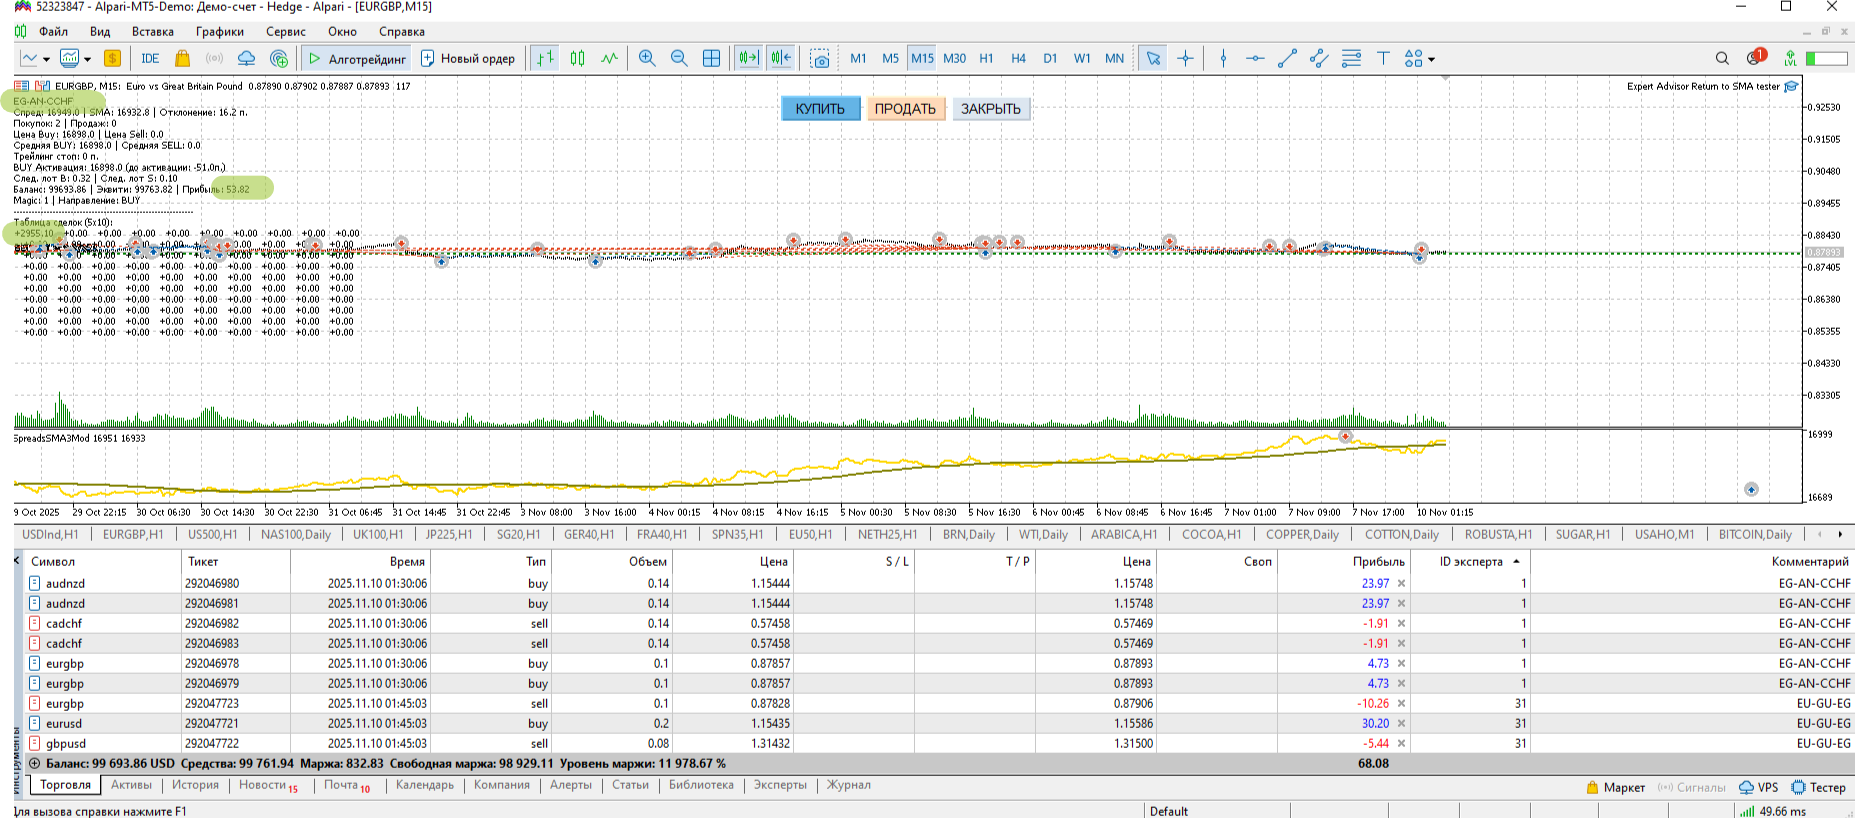
Task: Click the green level progress bar
Action: point(1825,58)
